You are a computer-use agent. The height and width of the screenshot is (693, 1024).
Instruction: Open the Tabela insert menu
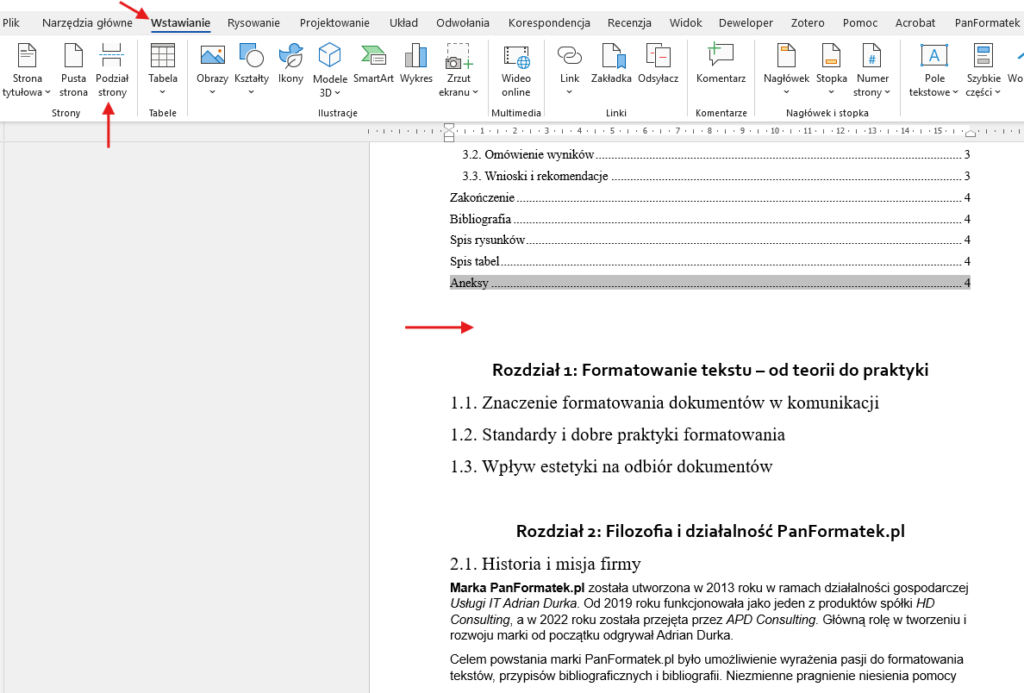[163, 69]
